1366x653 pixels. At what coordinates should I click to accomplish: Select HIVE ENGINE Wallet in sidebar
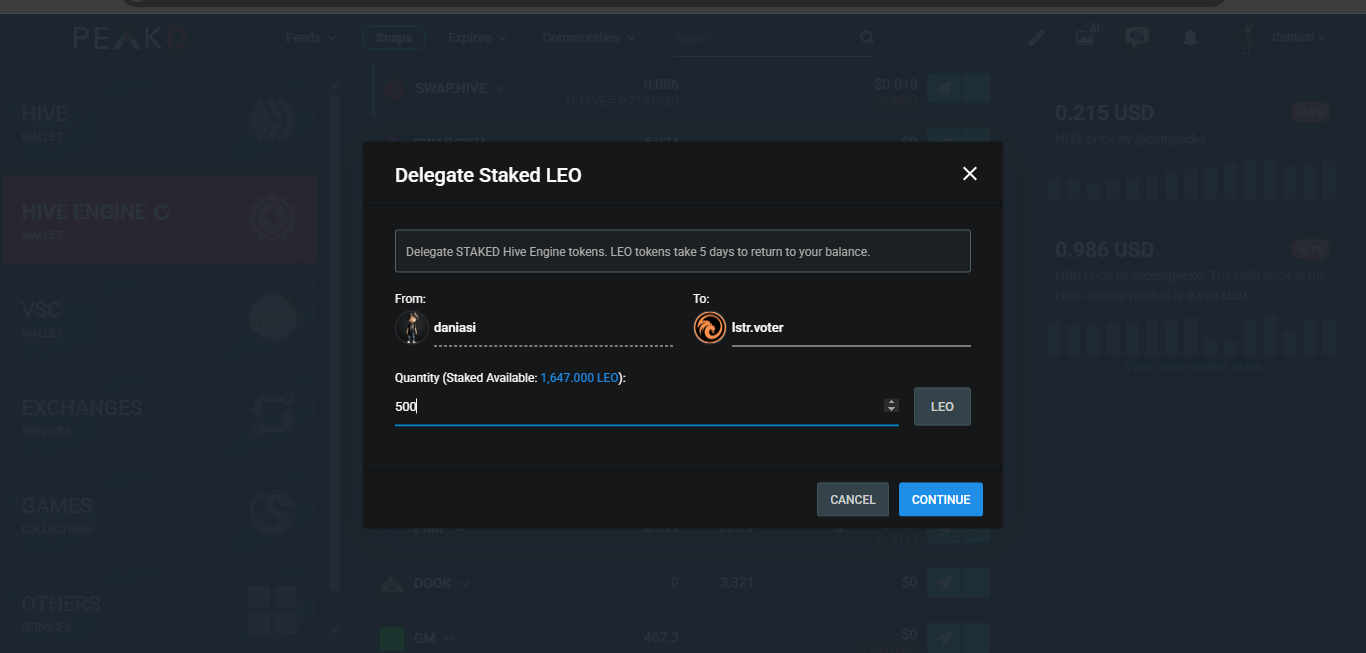click(160, 219)
